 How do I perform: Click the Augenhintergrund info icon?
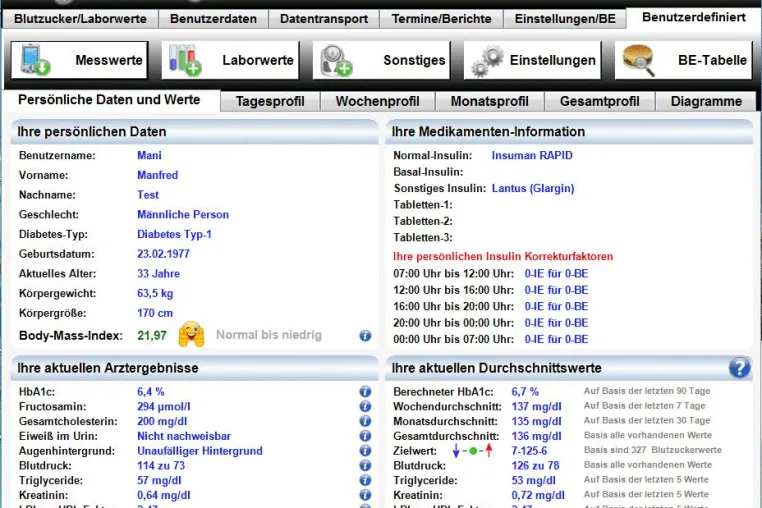(365, 451)
